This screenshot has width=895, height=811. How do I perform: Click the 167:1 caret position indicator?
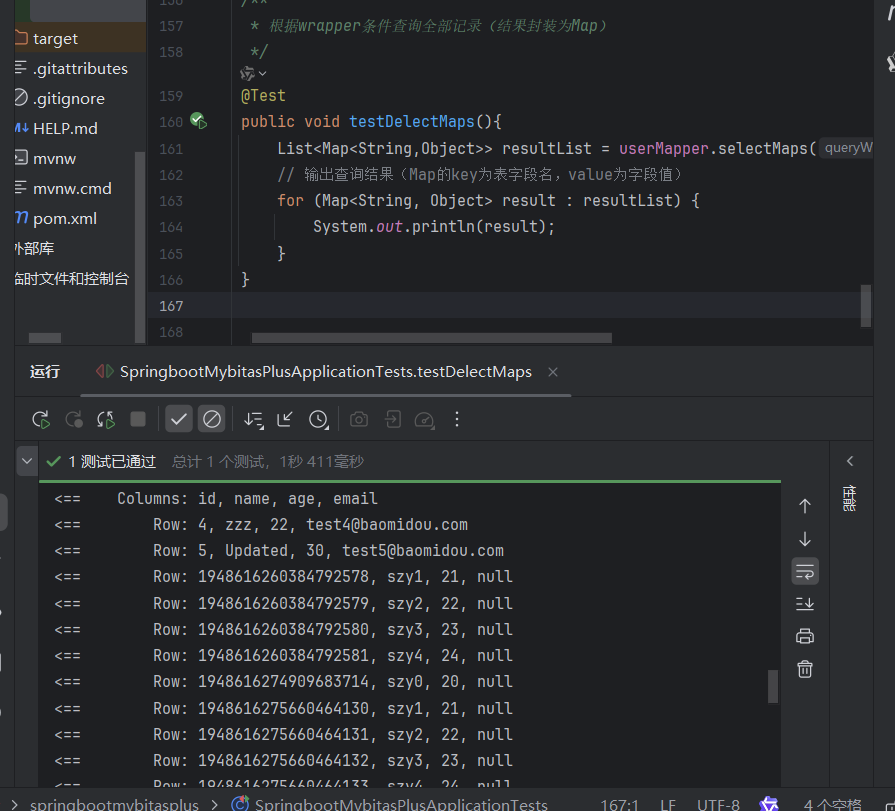pyautogui.click(x=620, y=805)
